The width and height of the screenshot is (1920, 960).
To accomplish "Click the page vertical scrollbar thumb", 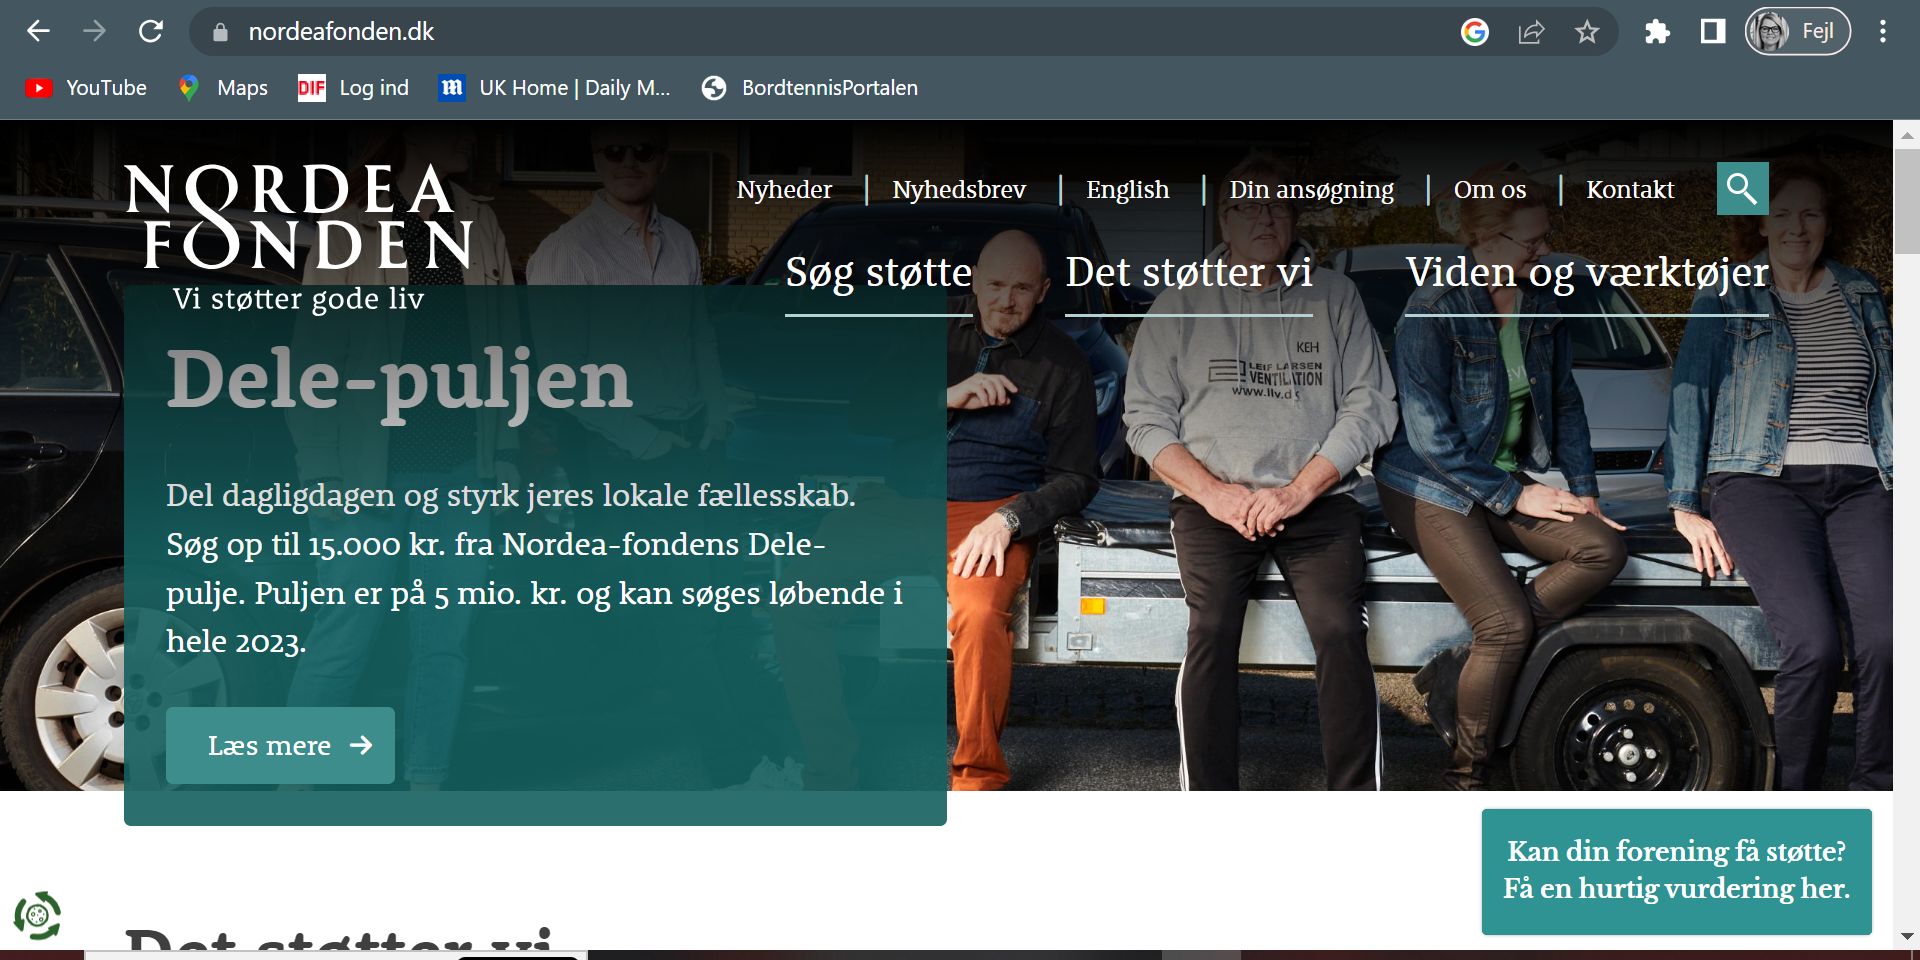I will (1906, 200).
